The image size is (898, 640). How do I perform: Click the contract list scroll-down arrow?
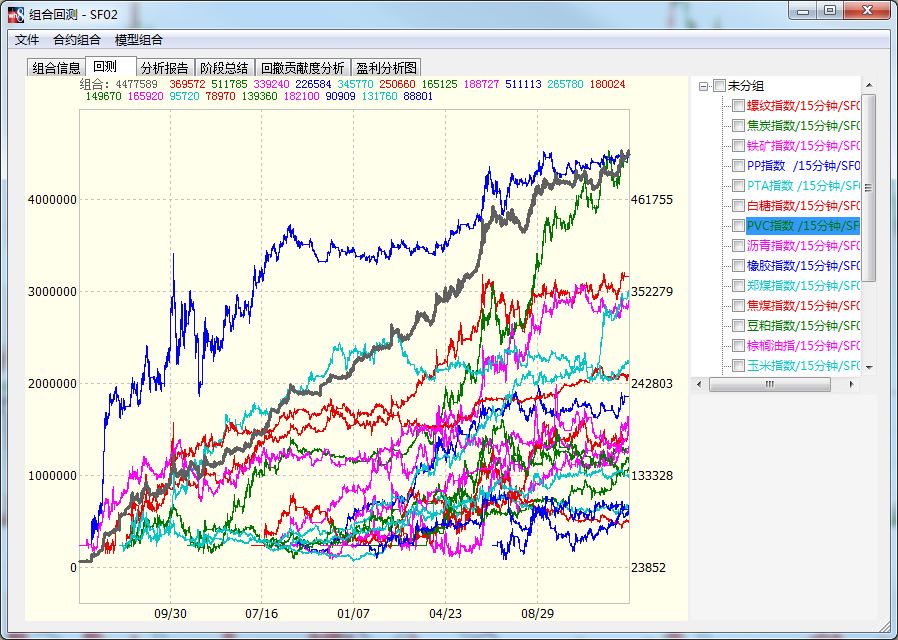868,367
